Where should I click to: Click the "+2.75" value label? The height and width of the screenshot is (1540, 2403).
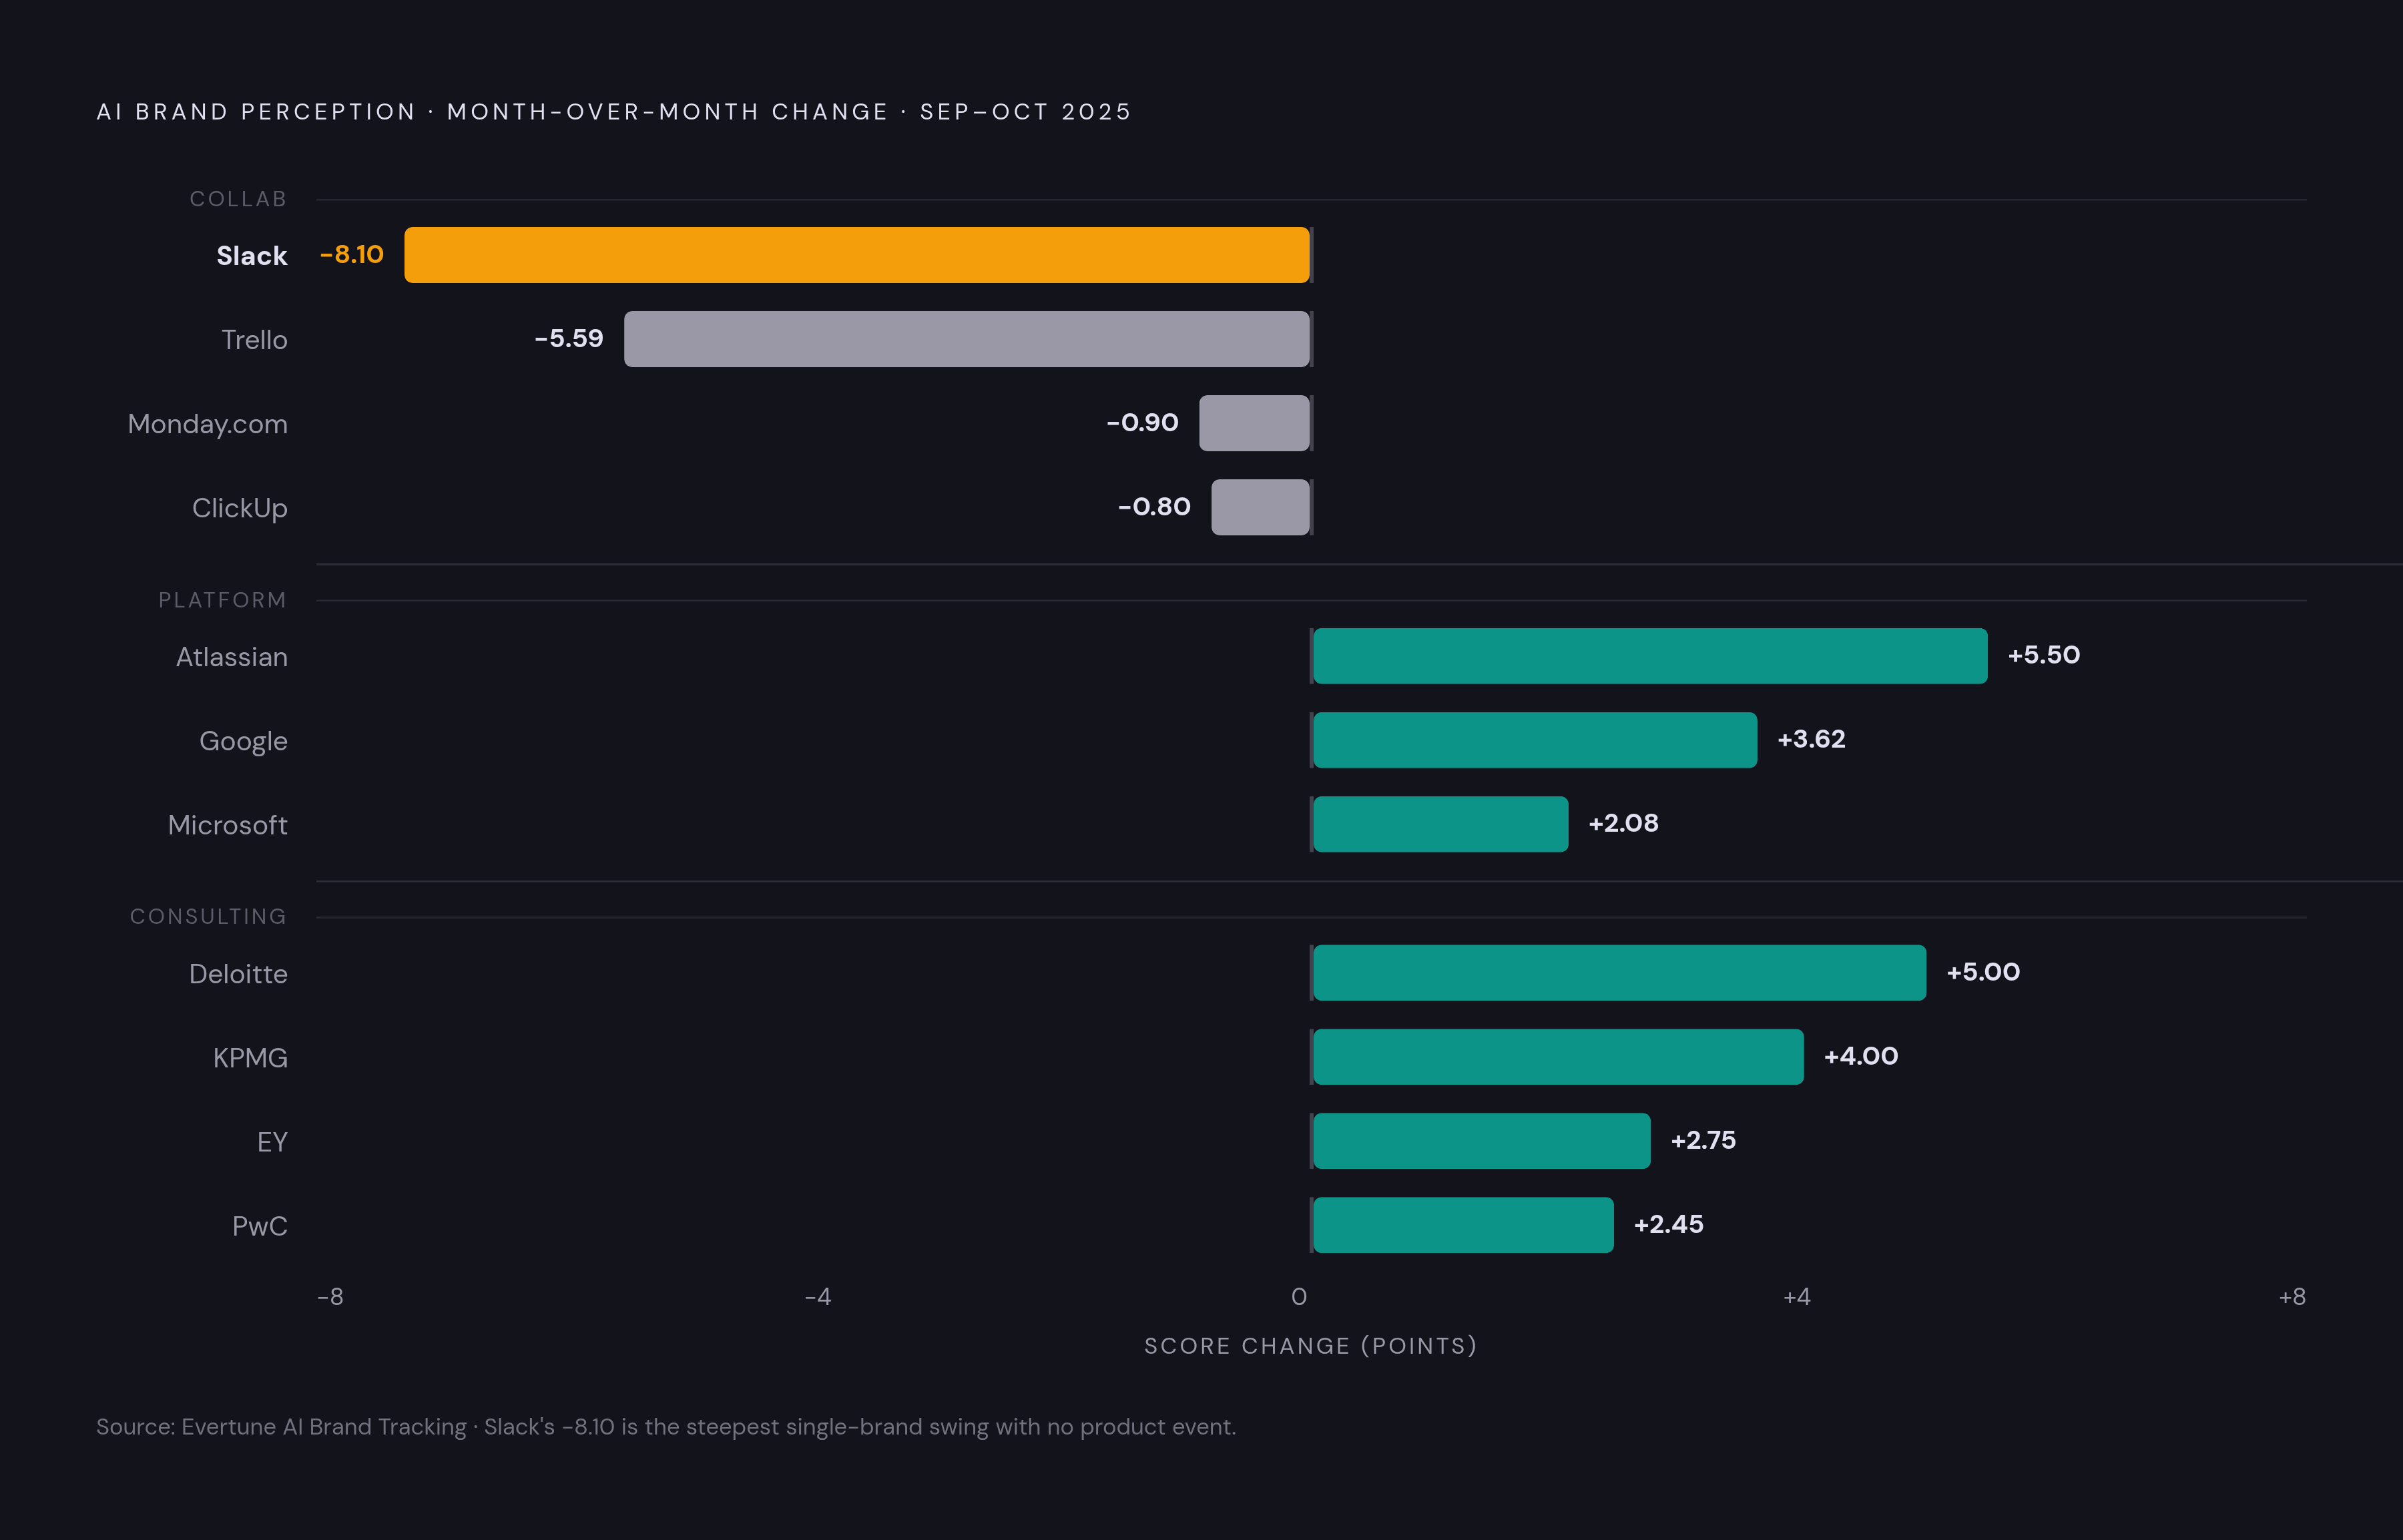click(1704, 1140)
